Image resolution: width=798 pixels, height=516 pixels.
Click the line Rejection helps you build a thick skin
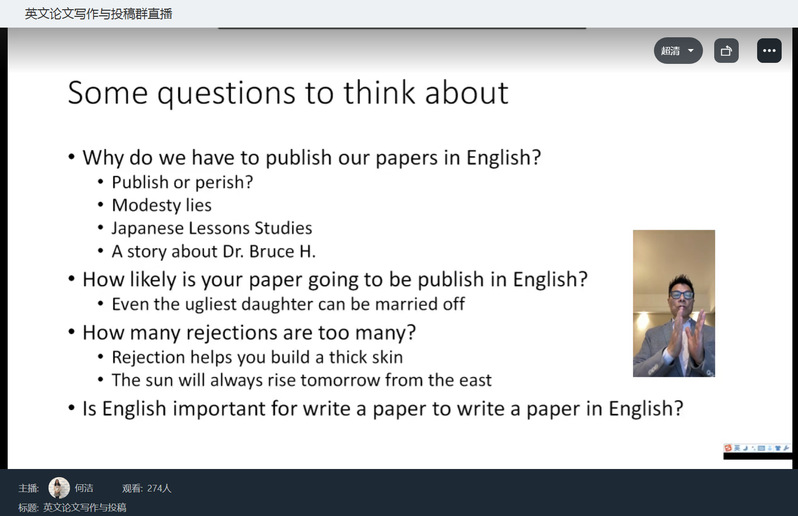257,357
